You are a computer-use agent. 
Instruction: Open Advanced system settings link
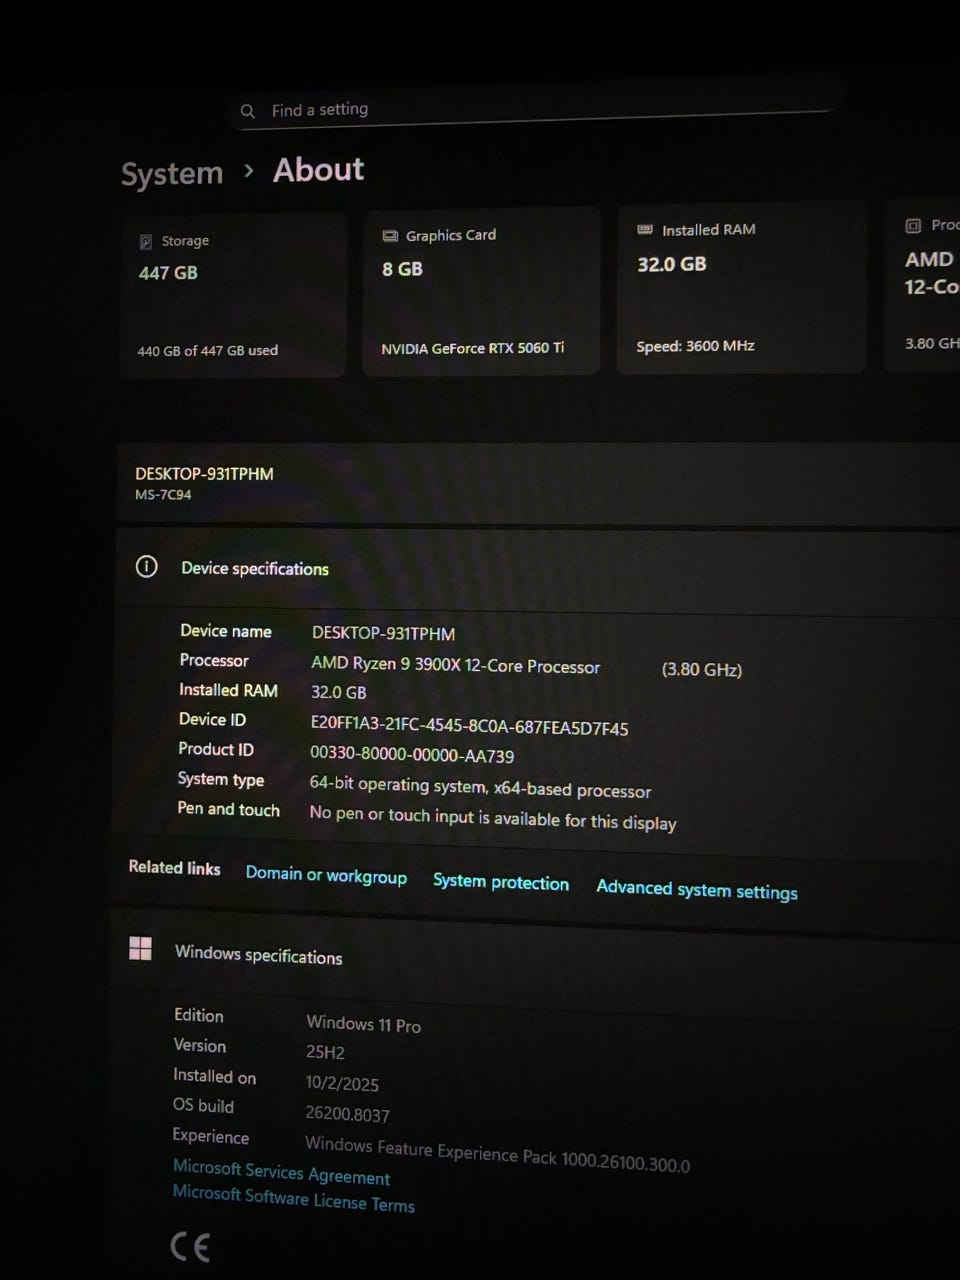point(697,889)
